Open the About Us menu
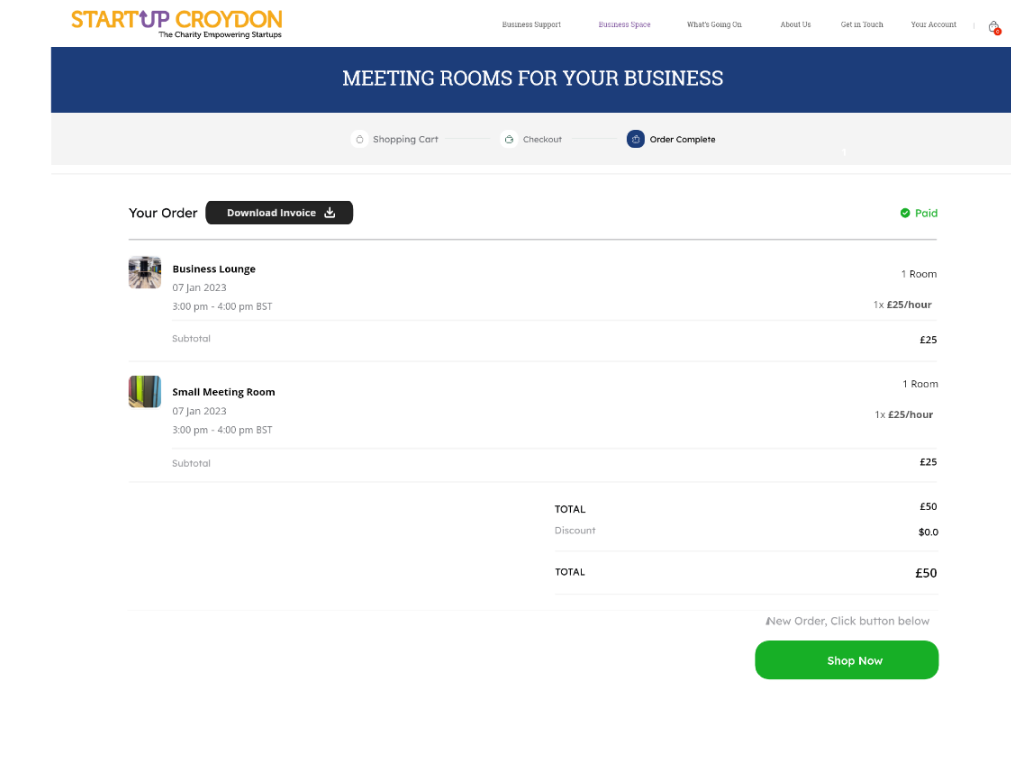 [796, 24]
